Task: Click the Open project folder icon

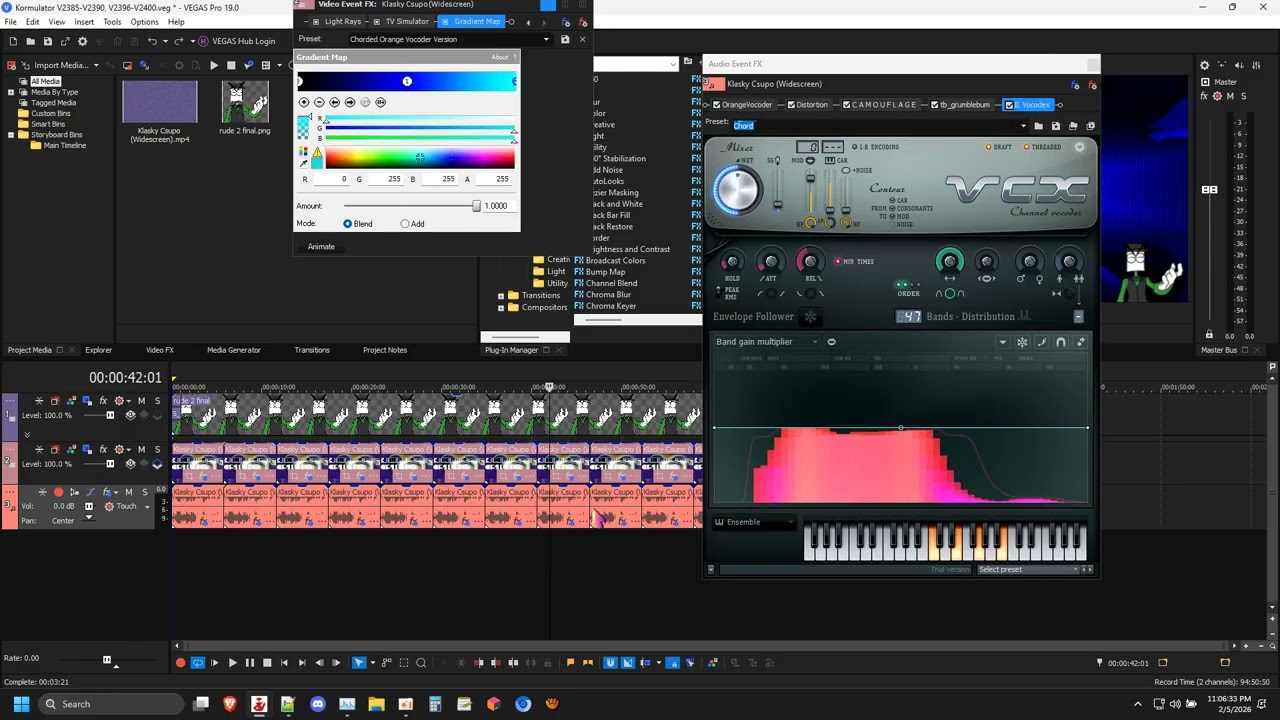Action: pos(31,41)
